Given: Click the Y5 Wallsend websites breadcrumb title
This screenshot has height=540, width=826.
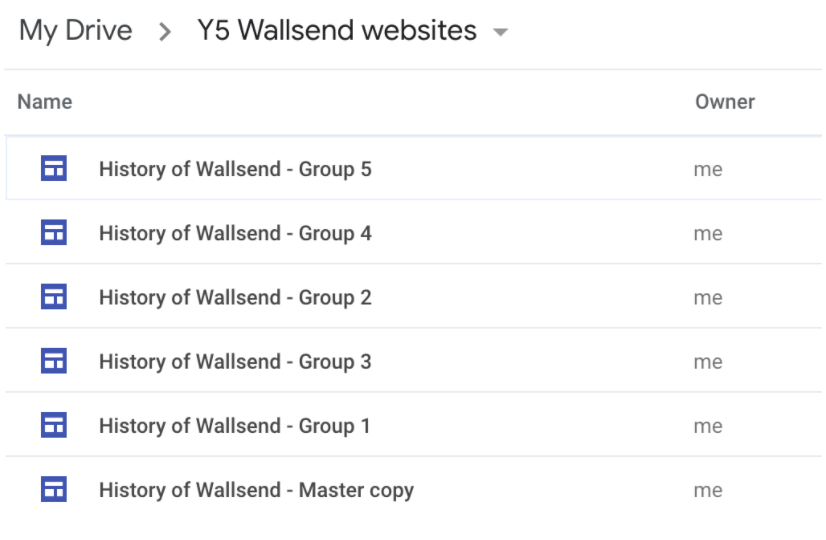Looking at the screenshot, I should (x=337, y=30).
